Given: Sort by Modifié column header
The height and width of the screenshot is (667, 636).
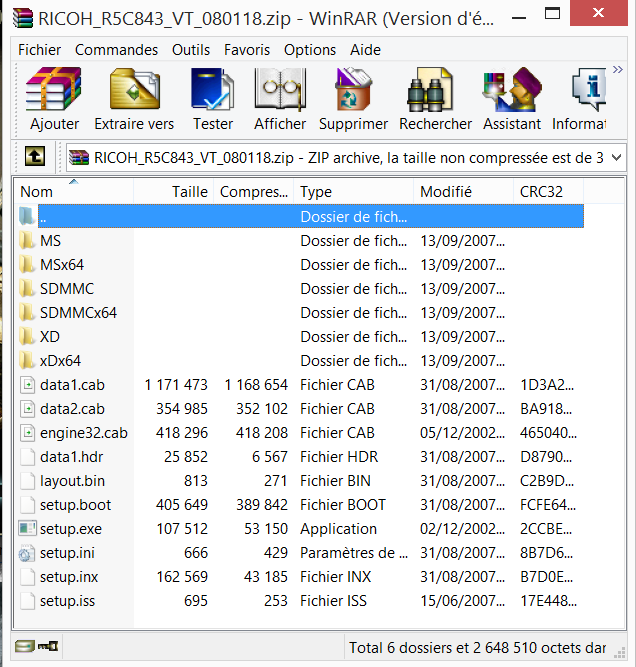Looking at the screenshot, I should coord(464,192).
